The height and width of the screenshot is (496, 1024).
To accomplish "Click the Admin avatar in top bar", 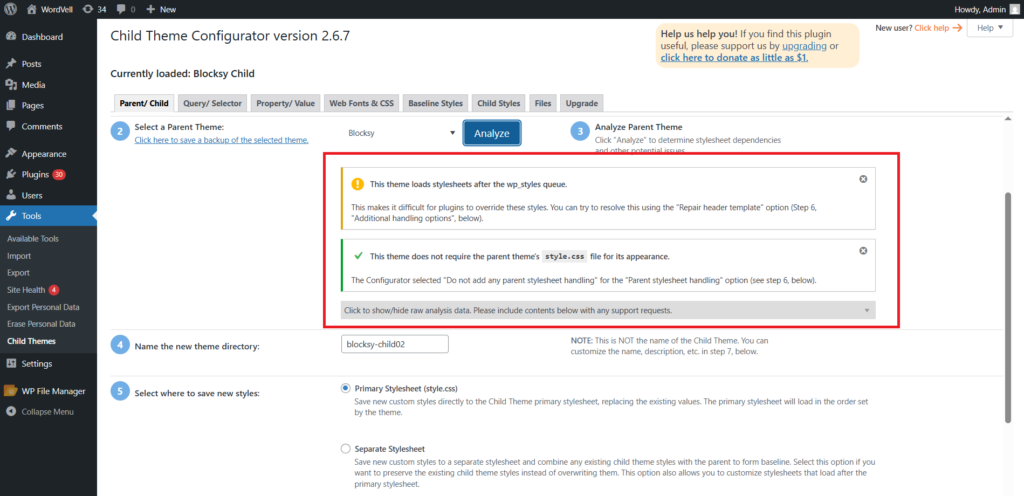I will coord(1014,9).
